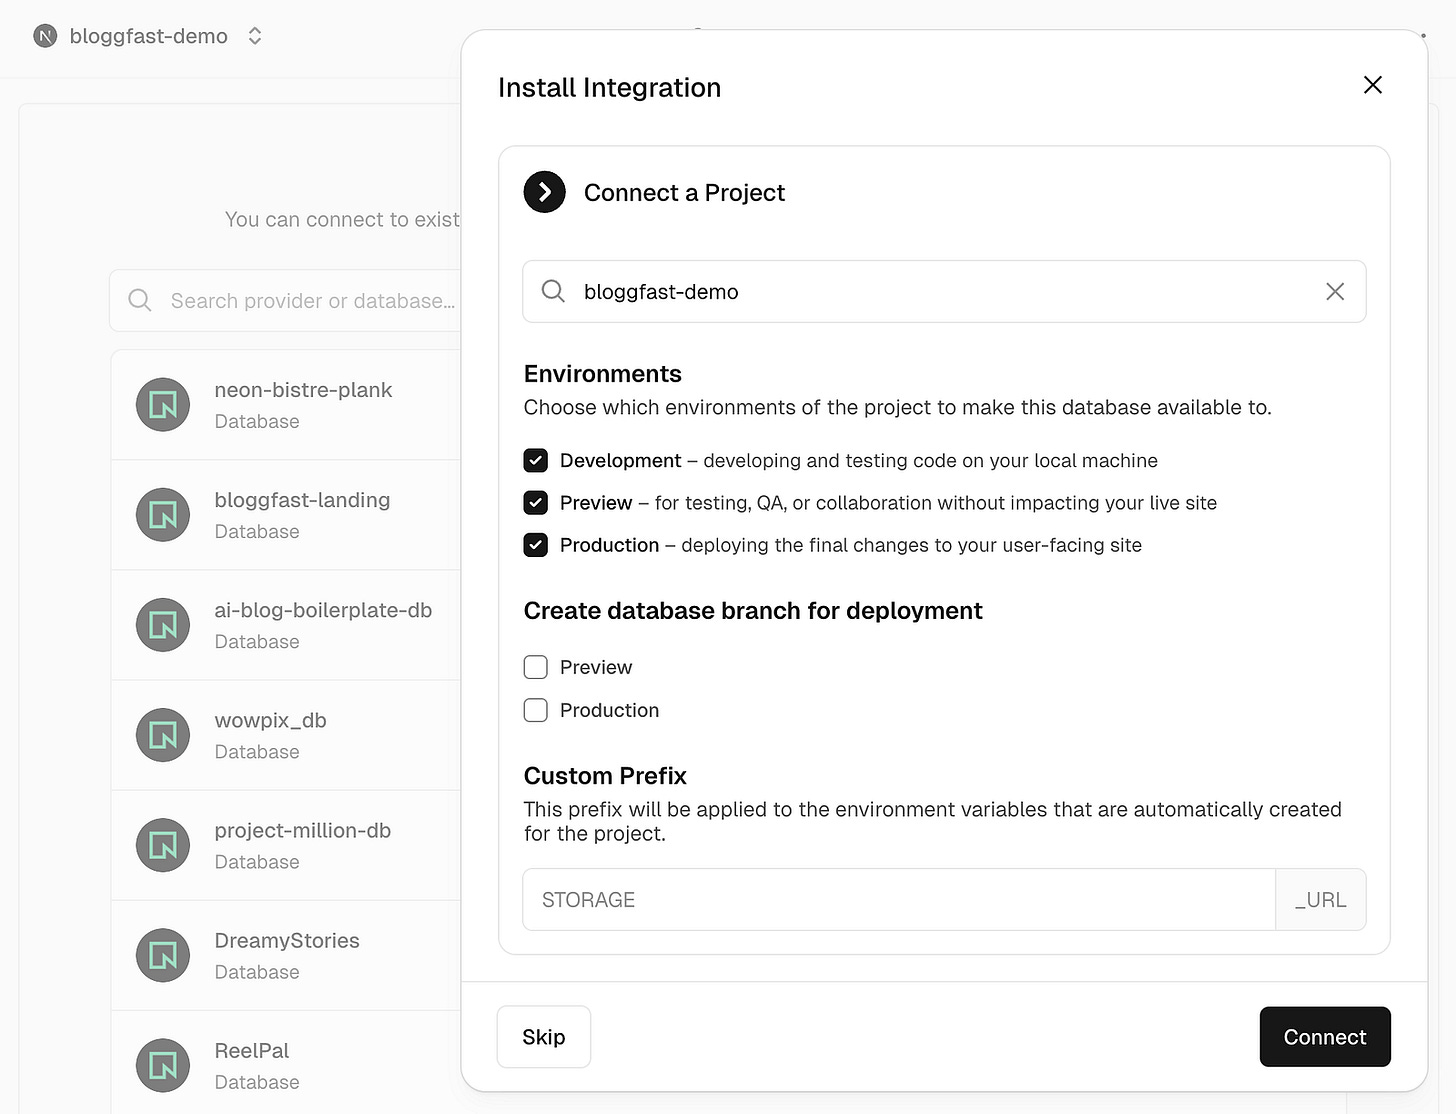1456x1114 pixels.
Task: Click the DreamyStories database icon
Action: point(162,955)
